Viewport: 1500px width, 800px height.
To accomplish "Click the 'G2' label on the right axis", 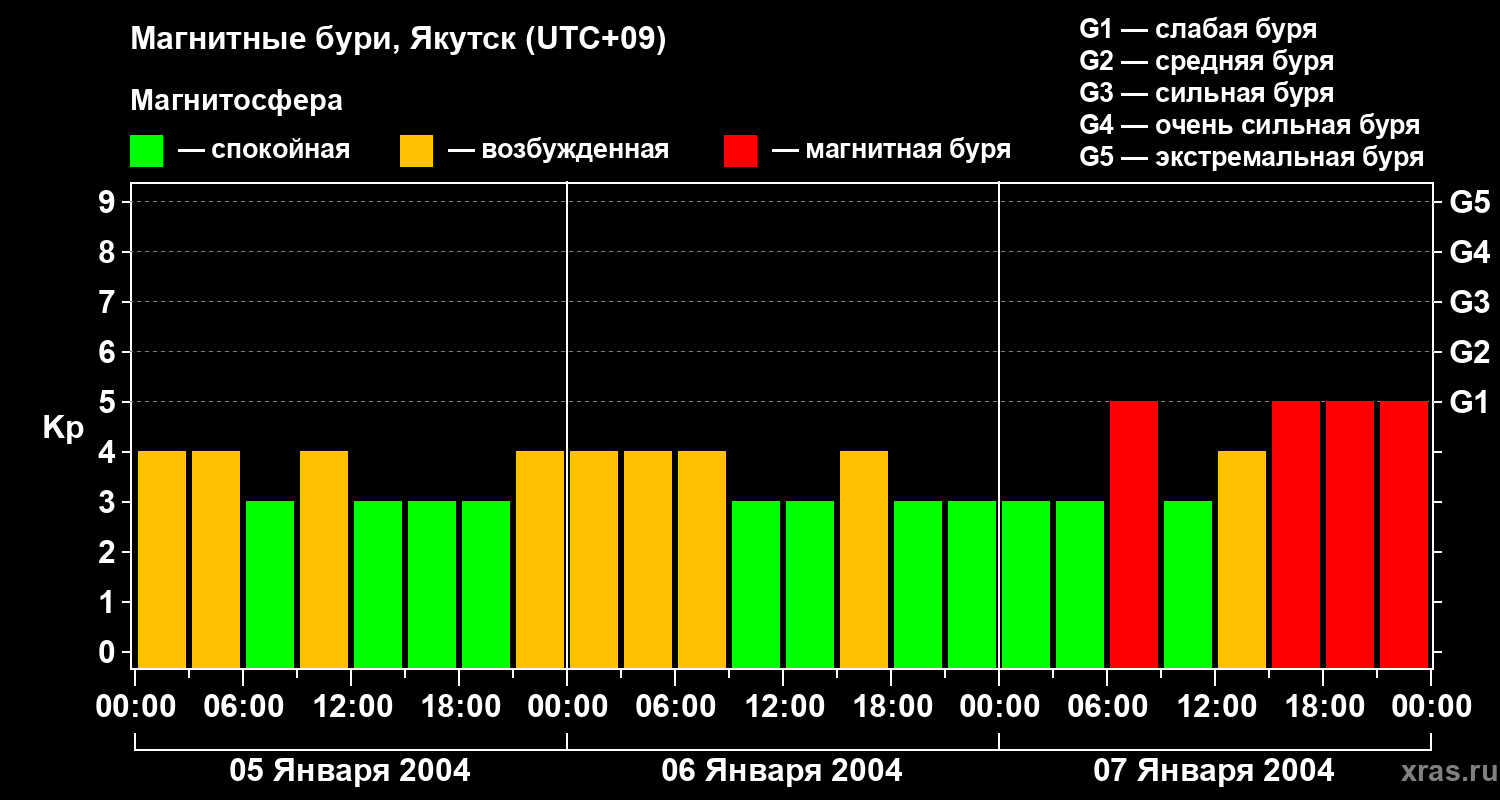I will point(1469,352).
